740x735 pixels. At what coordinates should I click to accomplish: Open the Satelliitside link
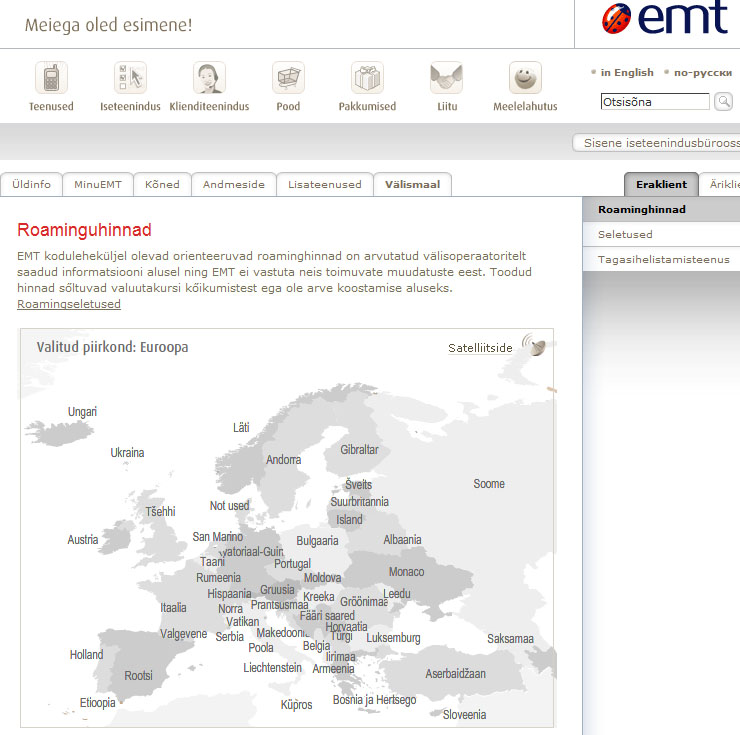pos(480,348)
